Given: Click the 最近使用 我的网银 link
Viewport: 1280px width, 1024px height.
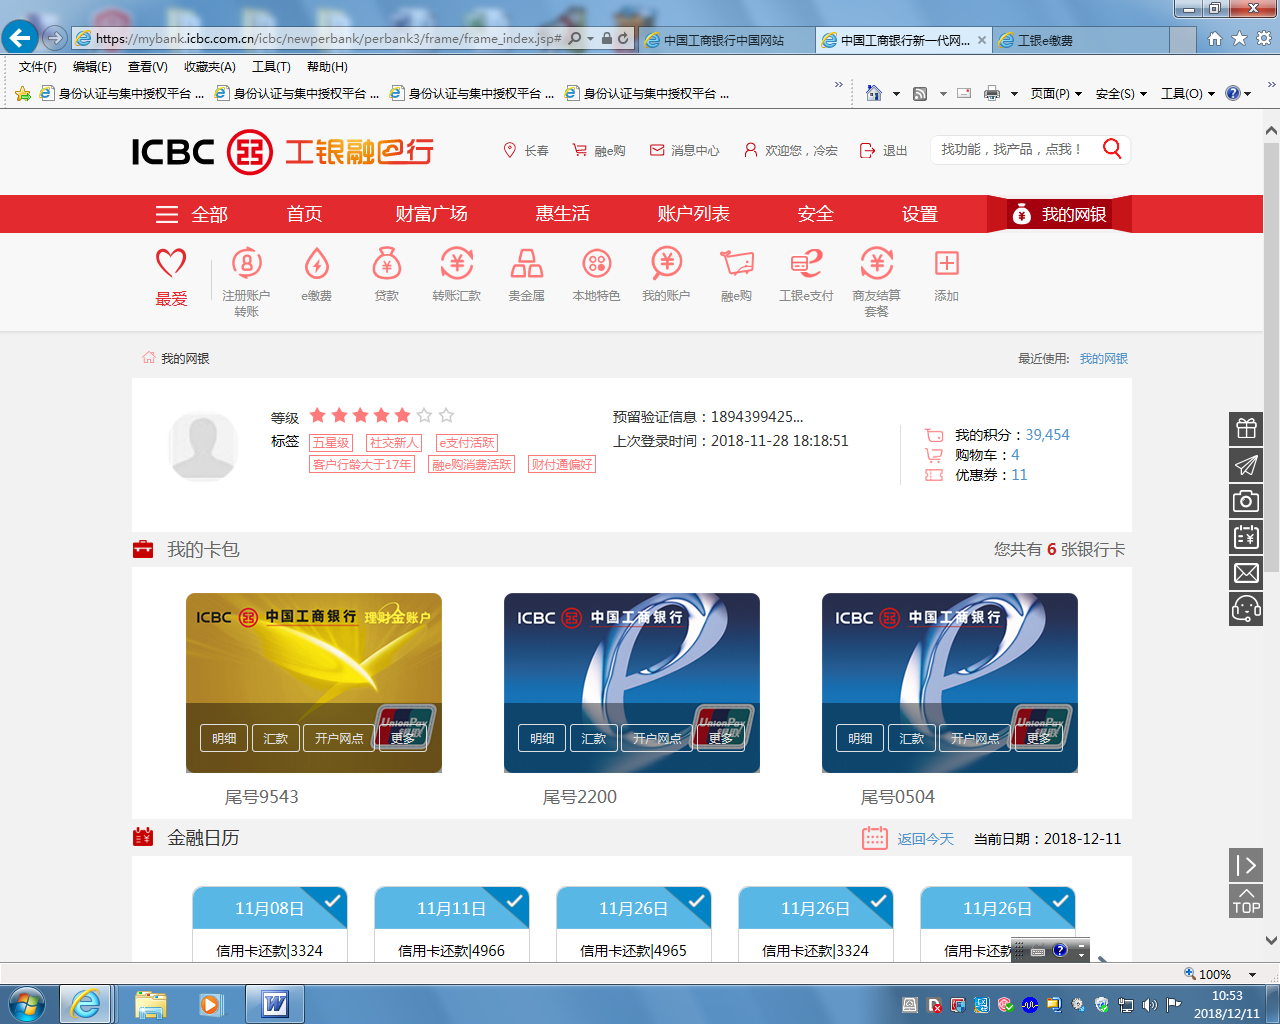Looking at the screenshot, I should (x=1103, y=358).
